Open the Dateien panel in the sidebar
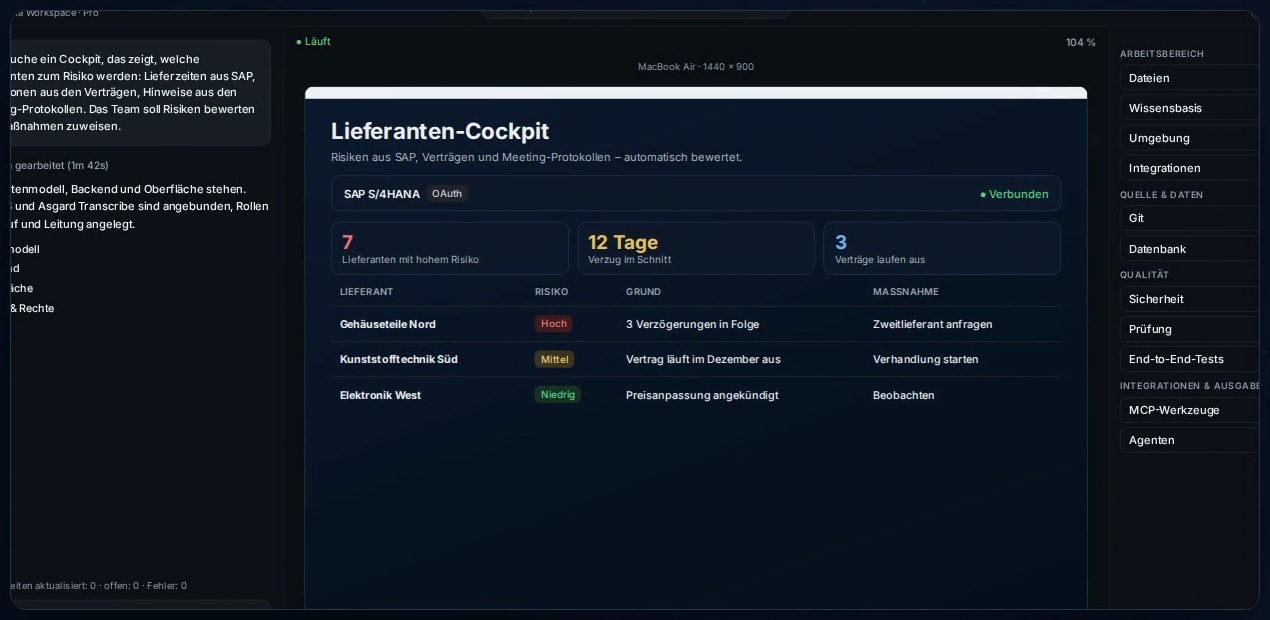This screenshot has width=1270, height=620. (1189, 78)
